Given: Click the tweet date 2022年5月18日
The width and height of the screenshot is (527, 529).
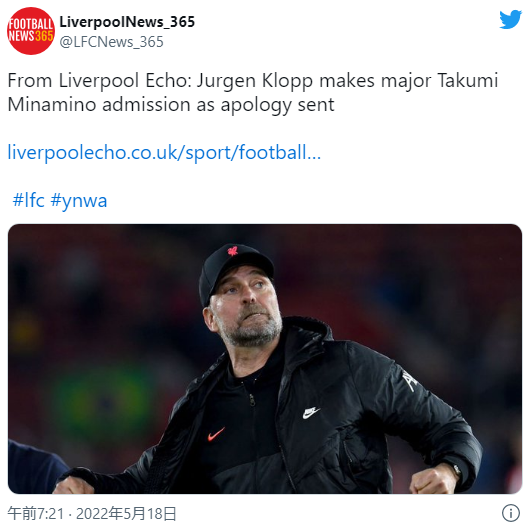Looking at the screenshot, I should [x=126, y=513].
